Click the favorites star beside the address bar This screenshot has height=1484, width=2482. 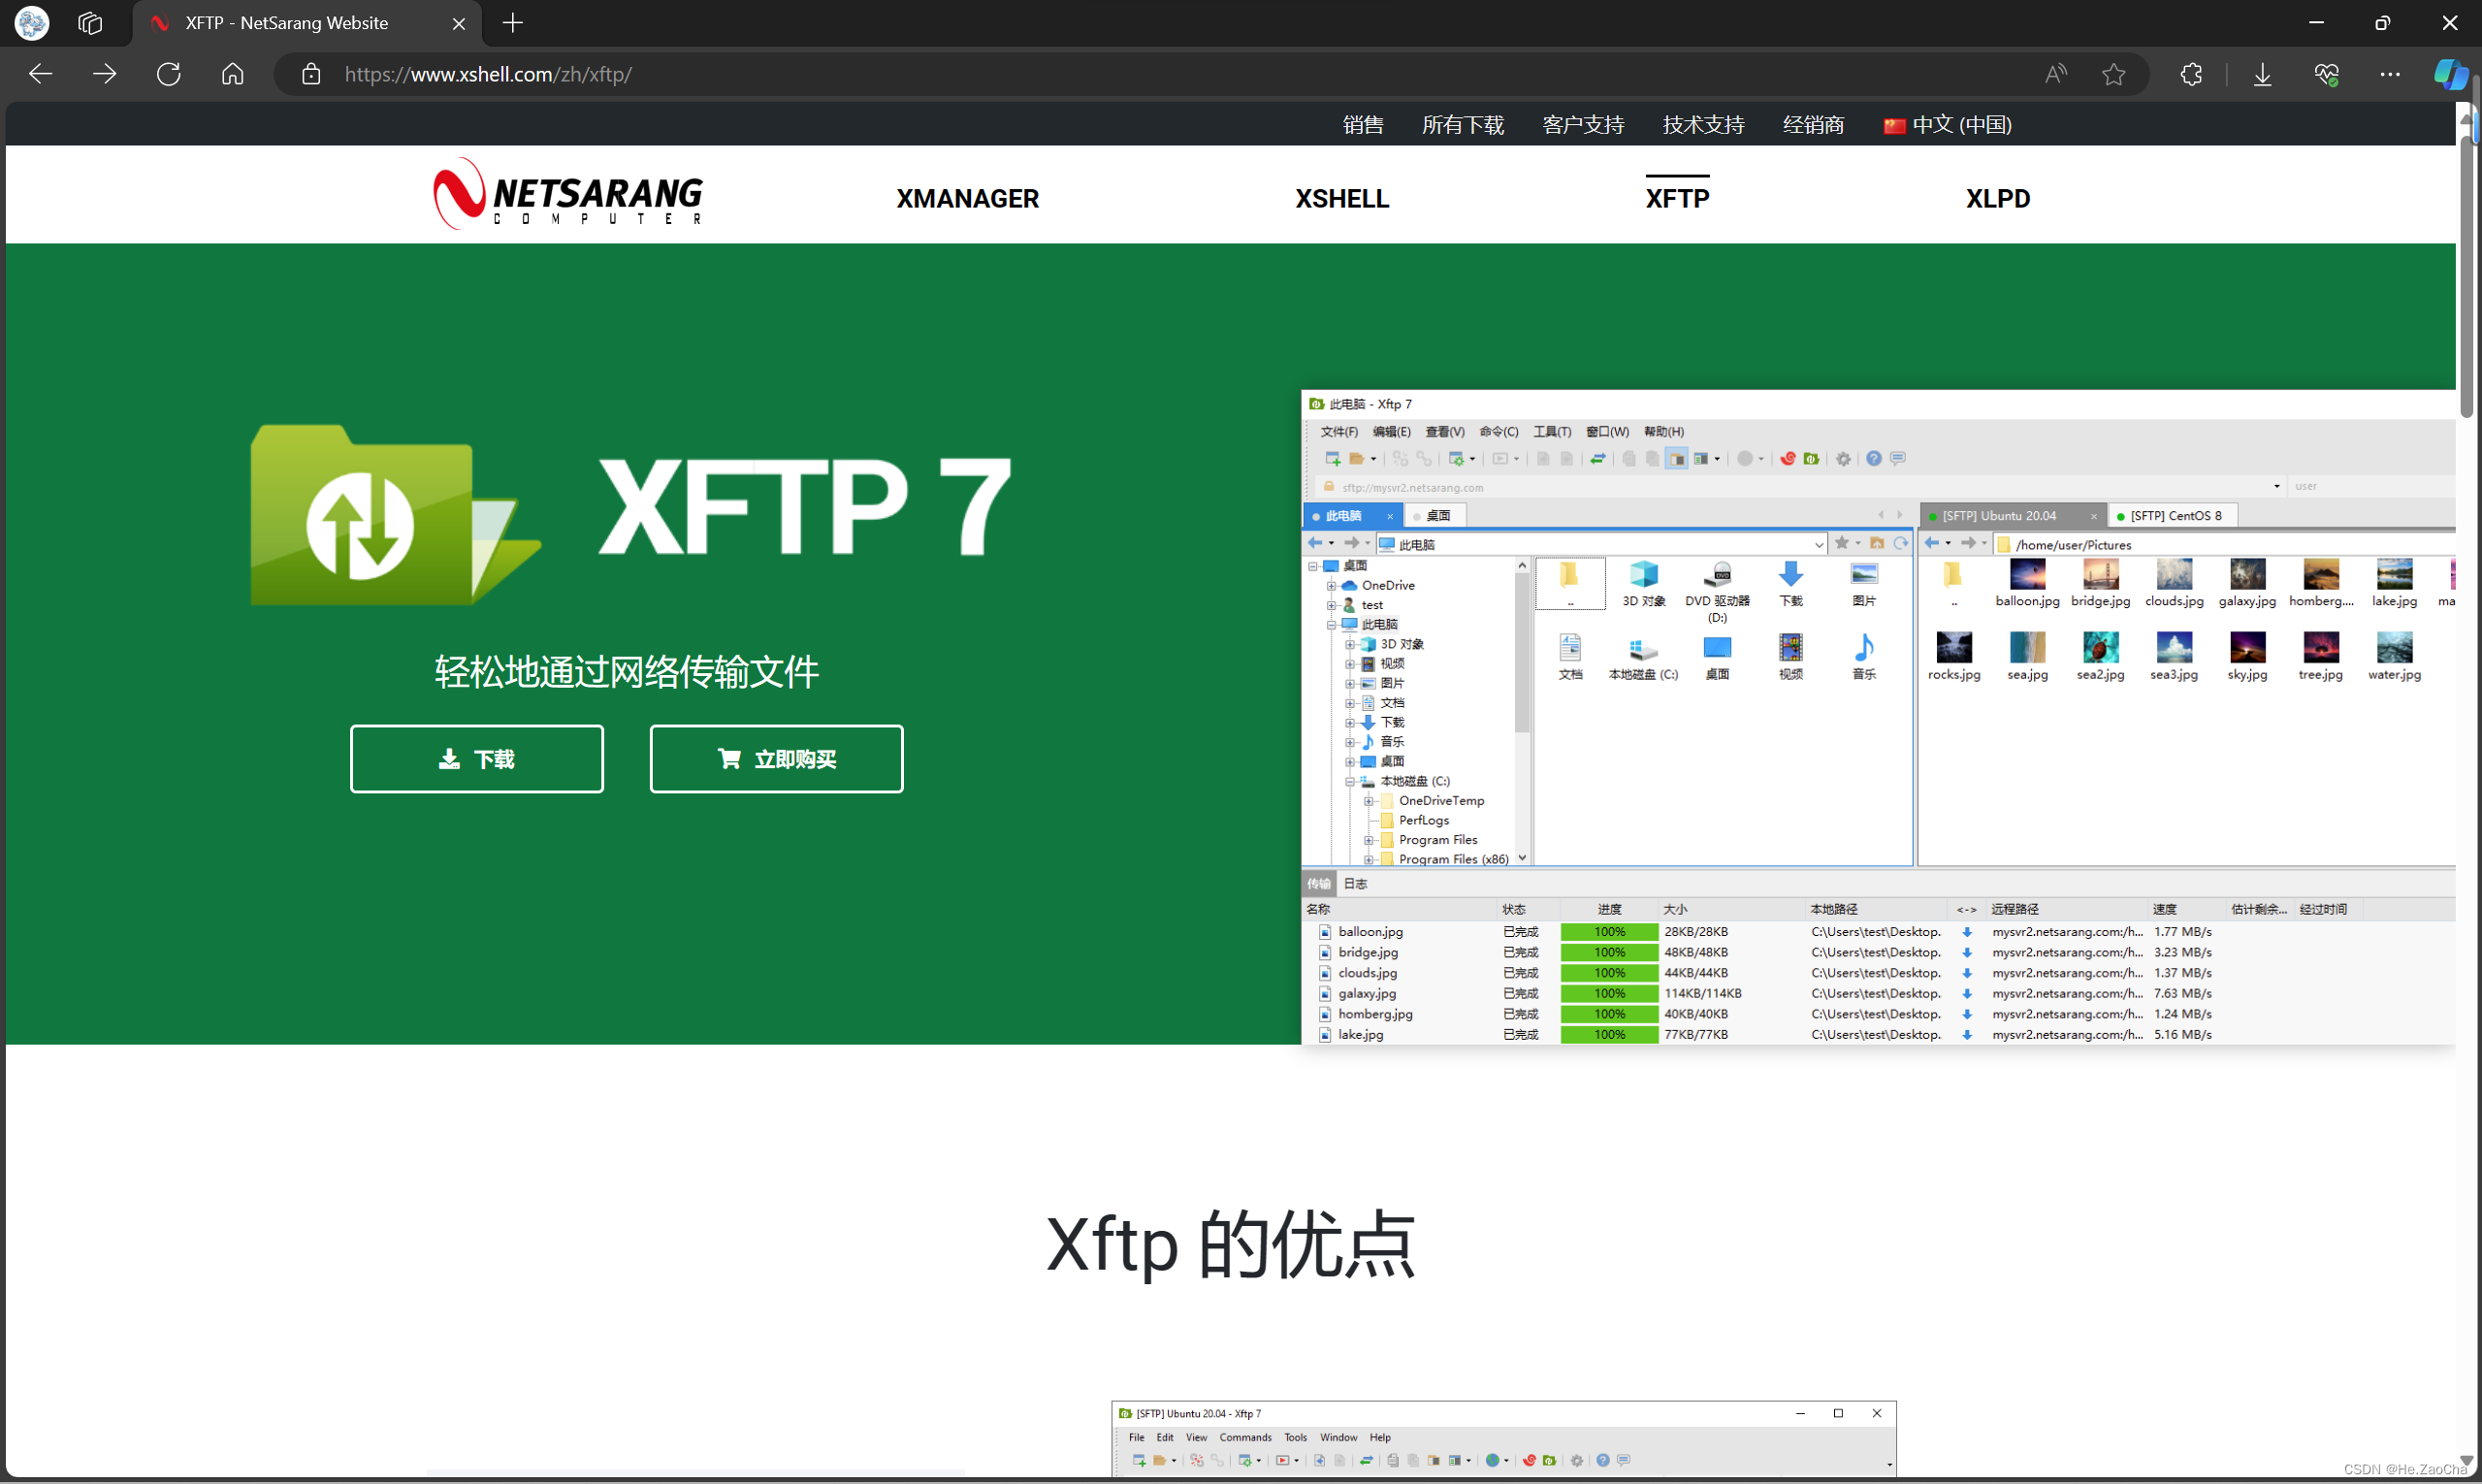[1843, 542]
